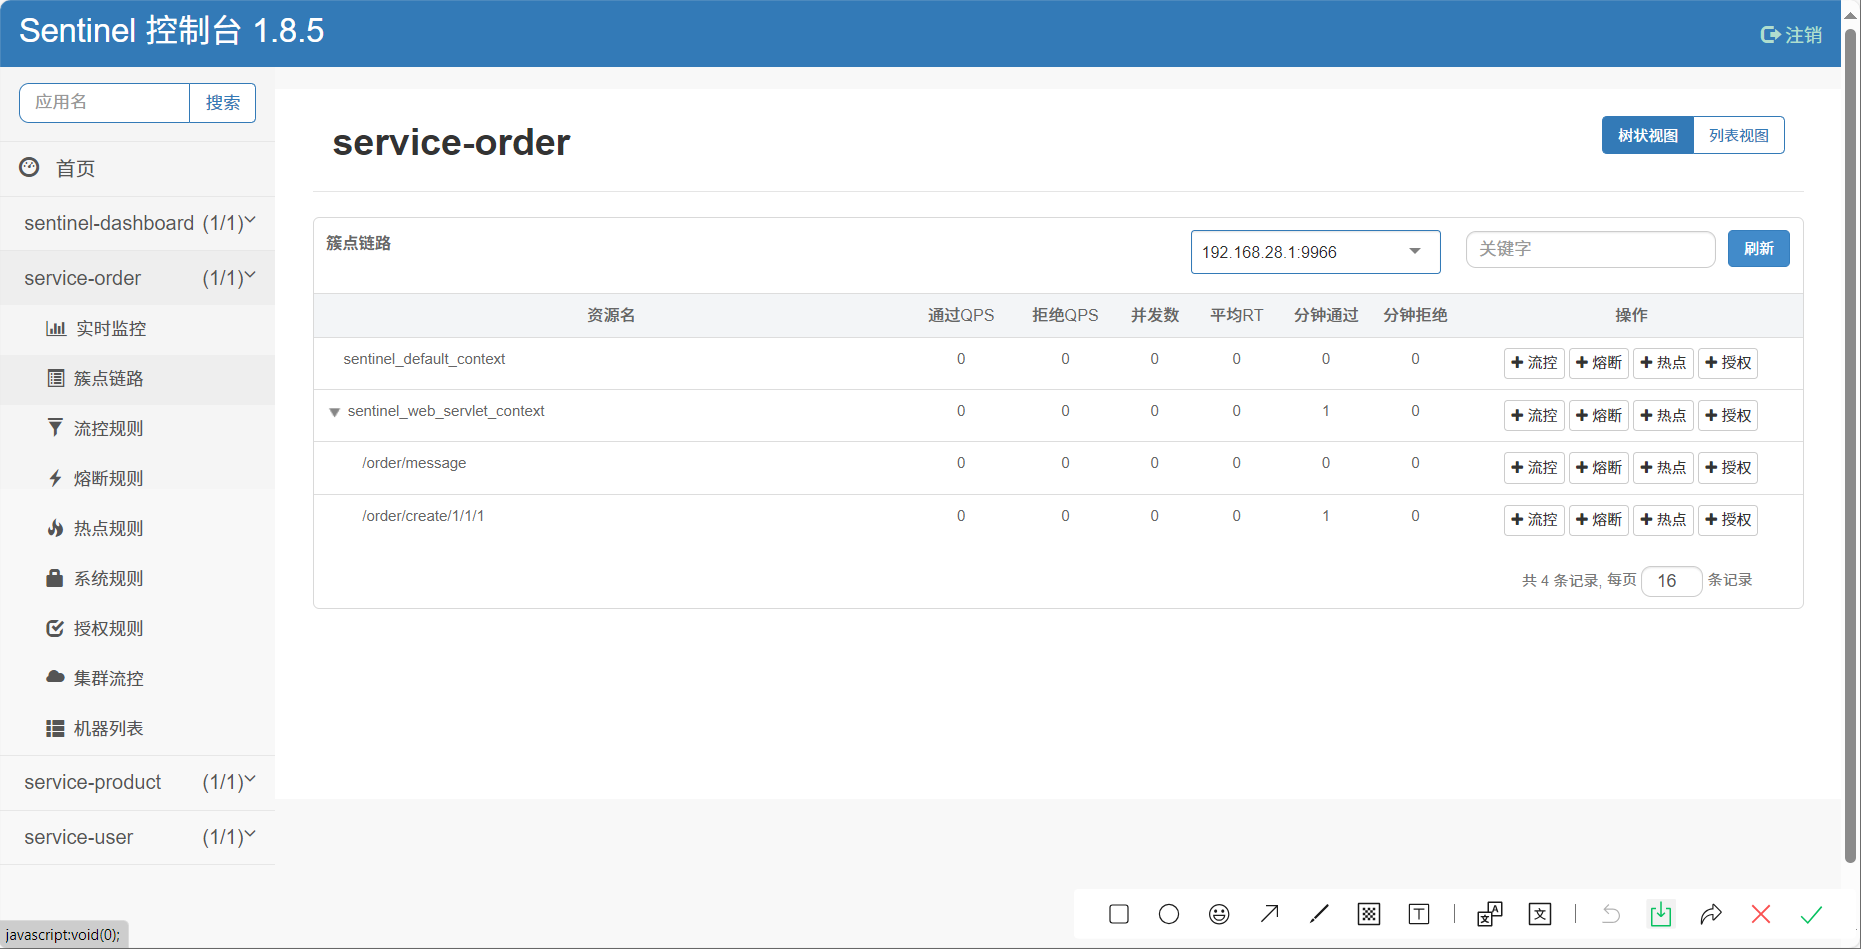Click the logout icon 注销

tap(1791, 35)
